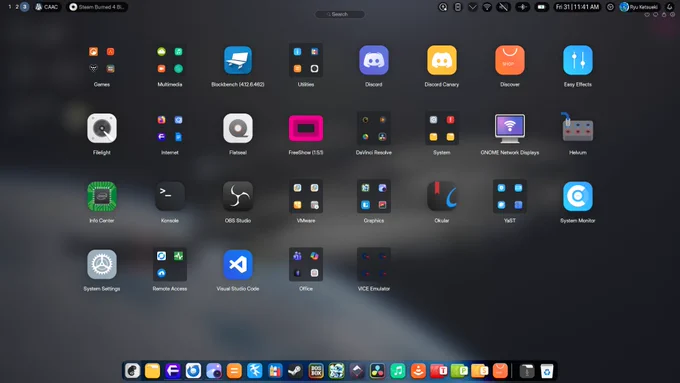Open the Discover app in the grid
Screen dimensions: 680x383
pyautogui.click(x=510, y=60)
